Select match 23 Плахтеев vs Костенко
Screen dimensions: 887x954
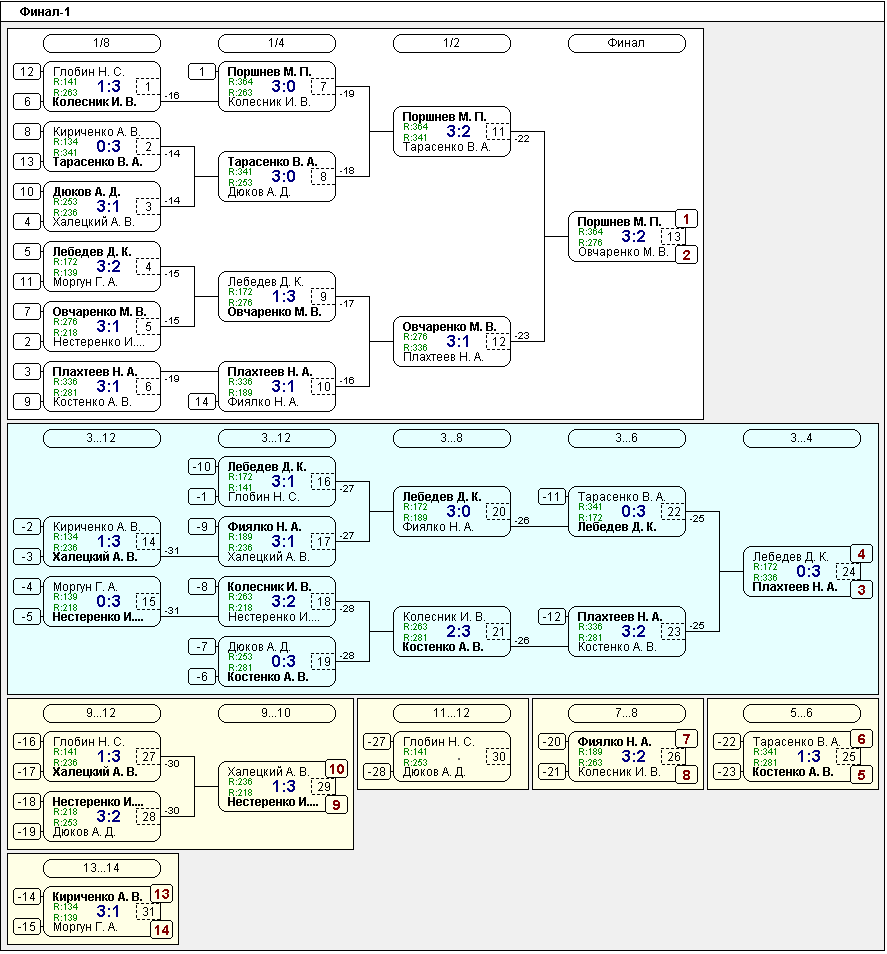pos(627,632)
